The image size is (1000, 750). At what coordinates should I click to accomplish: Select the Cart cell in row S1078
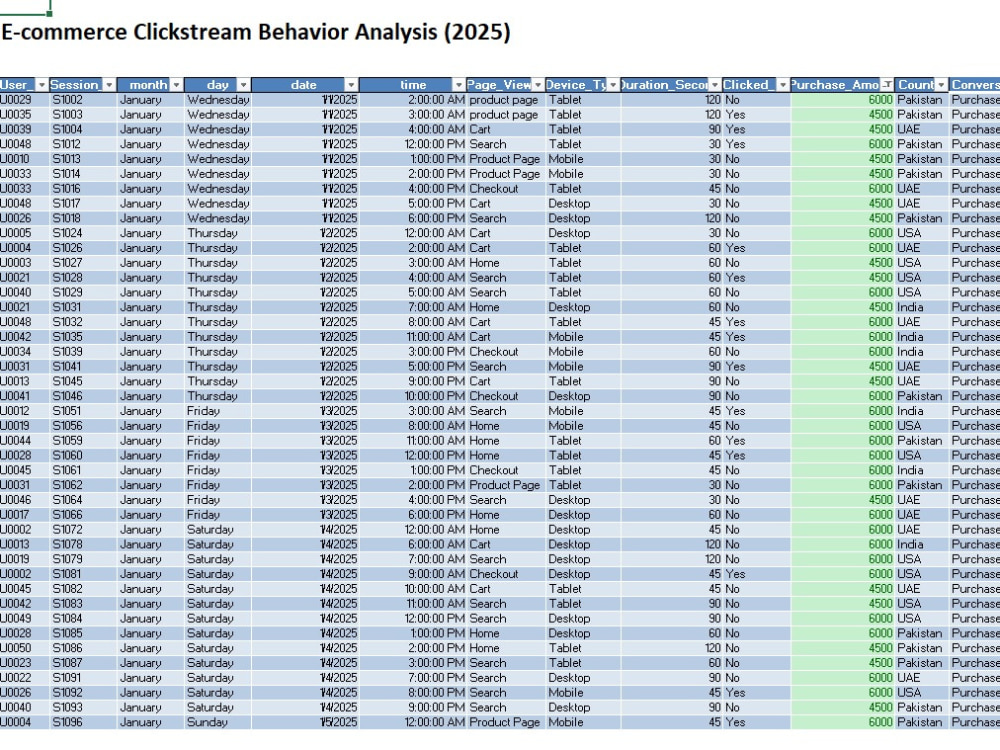pyautogui.click(x=506, y=545)
